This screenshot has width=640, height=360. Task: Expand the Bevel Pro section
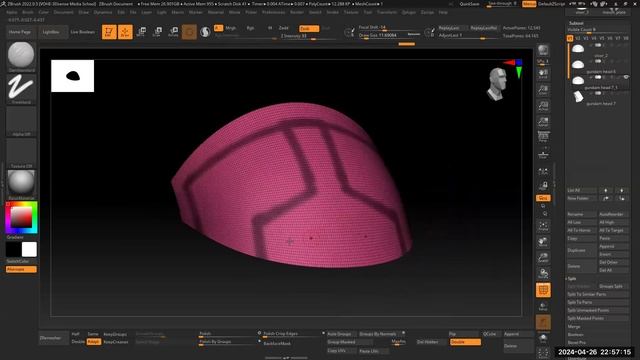[x=577, y=342]
